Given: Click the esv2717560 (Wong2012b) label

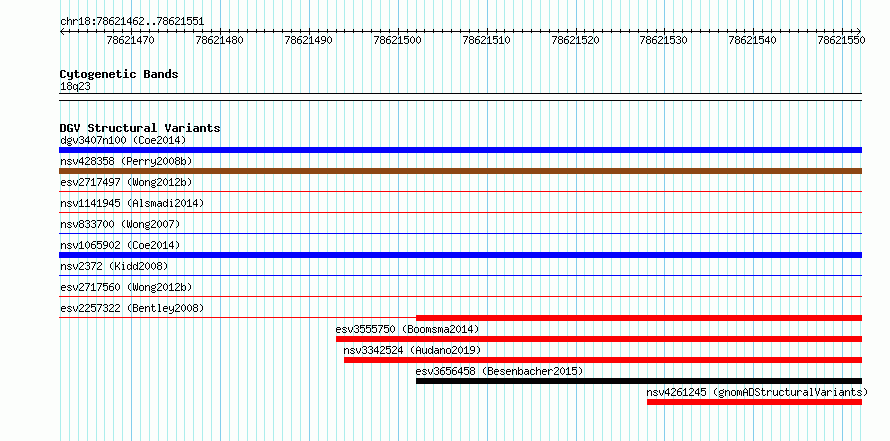Looking at the screenshot, I should pyautogui.click(x=126, y=287).
